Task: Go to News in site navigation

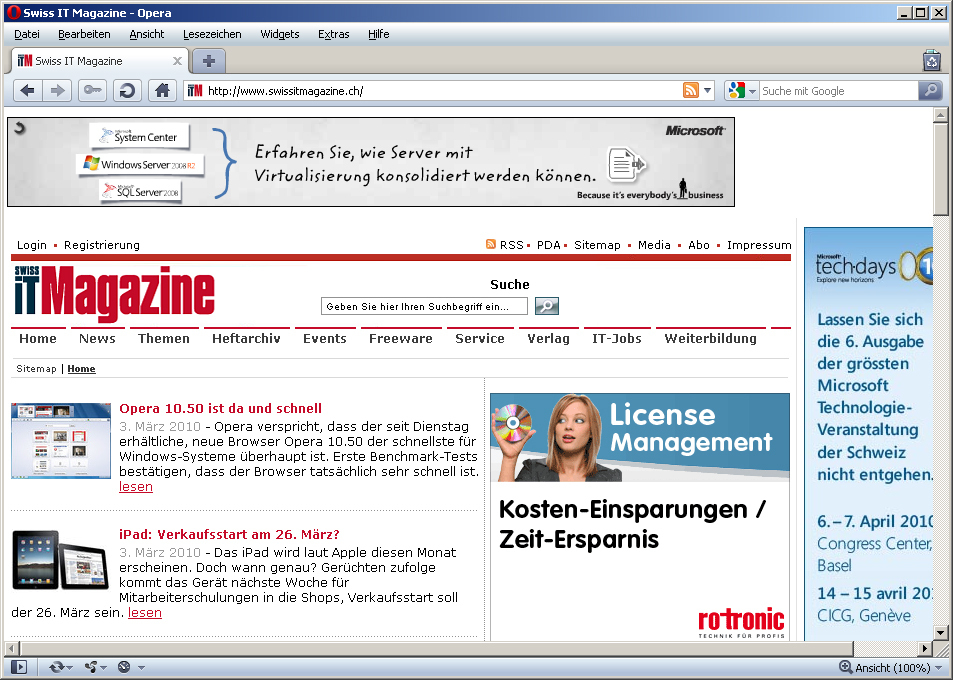Action: pyautogui.click(x=97, y=338)
